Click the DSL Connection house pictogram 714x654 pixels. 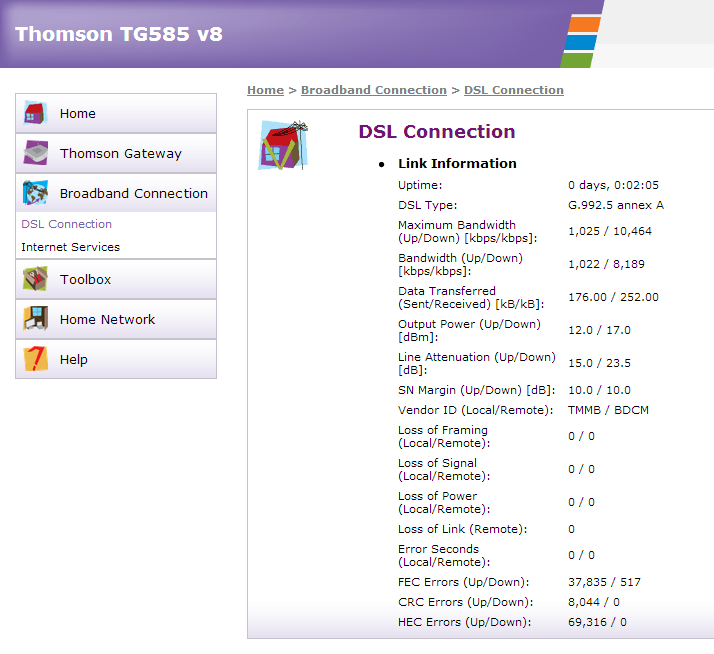[x=283, y=145]
